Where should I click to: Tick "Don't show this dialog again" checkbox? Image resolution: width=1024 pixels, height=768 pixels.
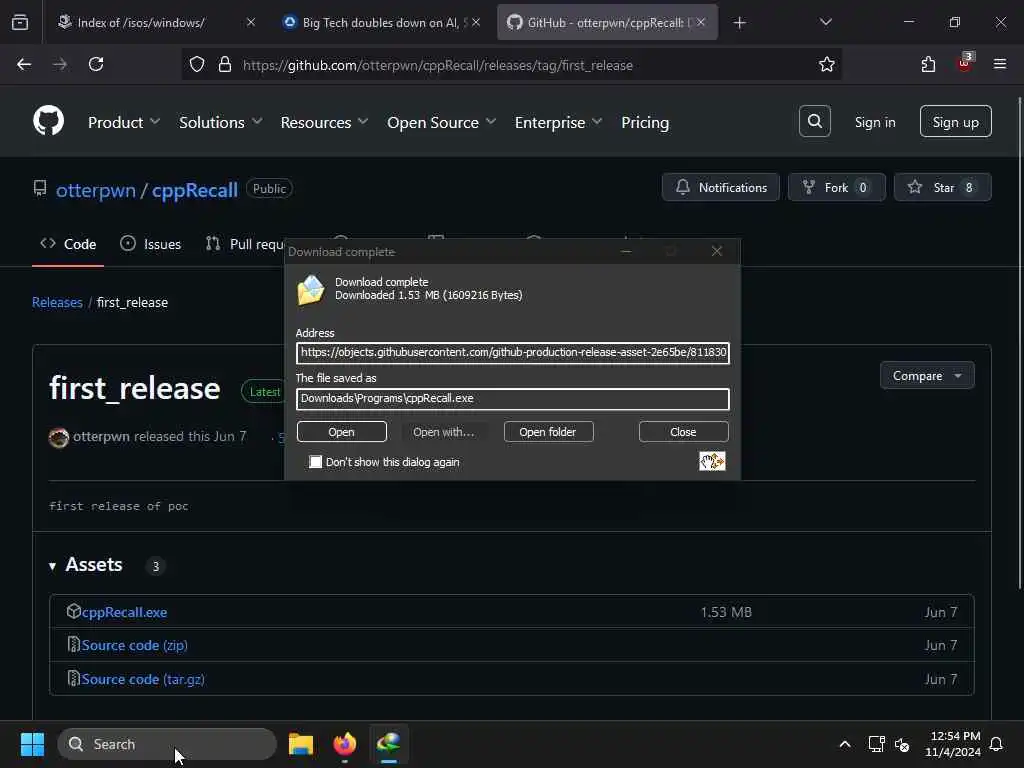click(x=315, y=462)
